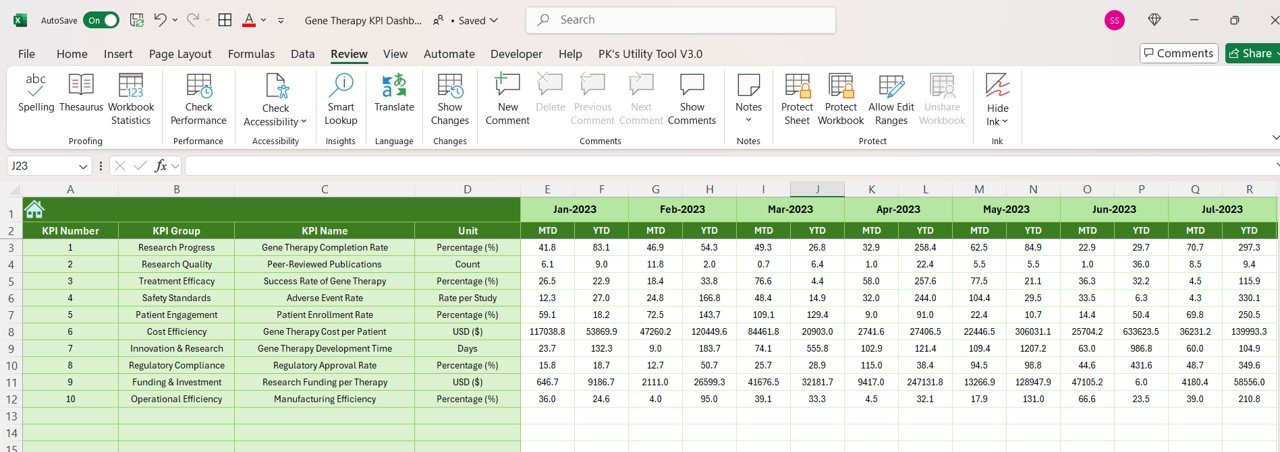1280x452 pixels.
Task: Click the Name Box showing J23
Action: 43,166
